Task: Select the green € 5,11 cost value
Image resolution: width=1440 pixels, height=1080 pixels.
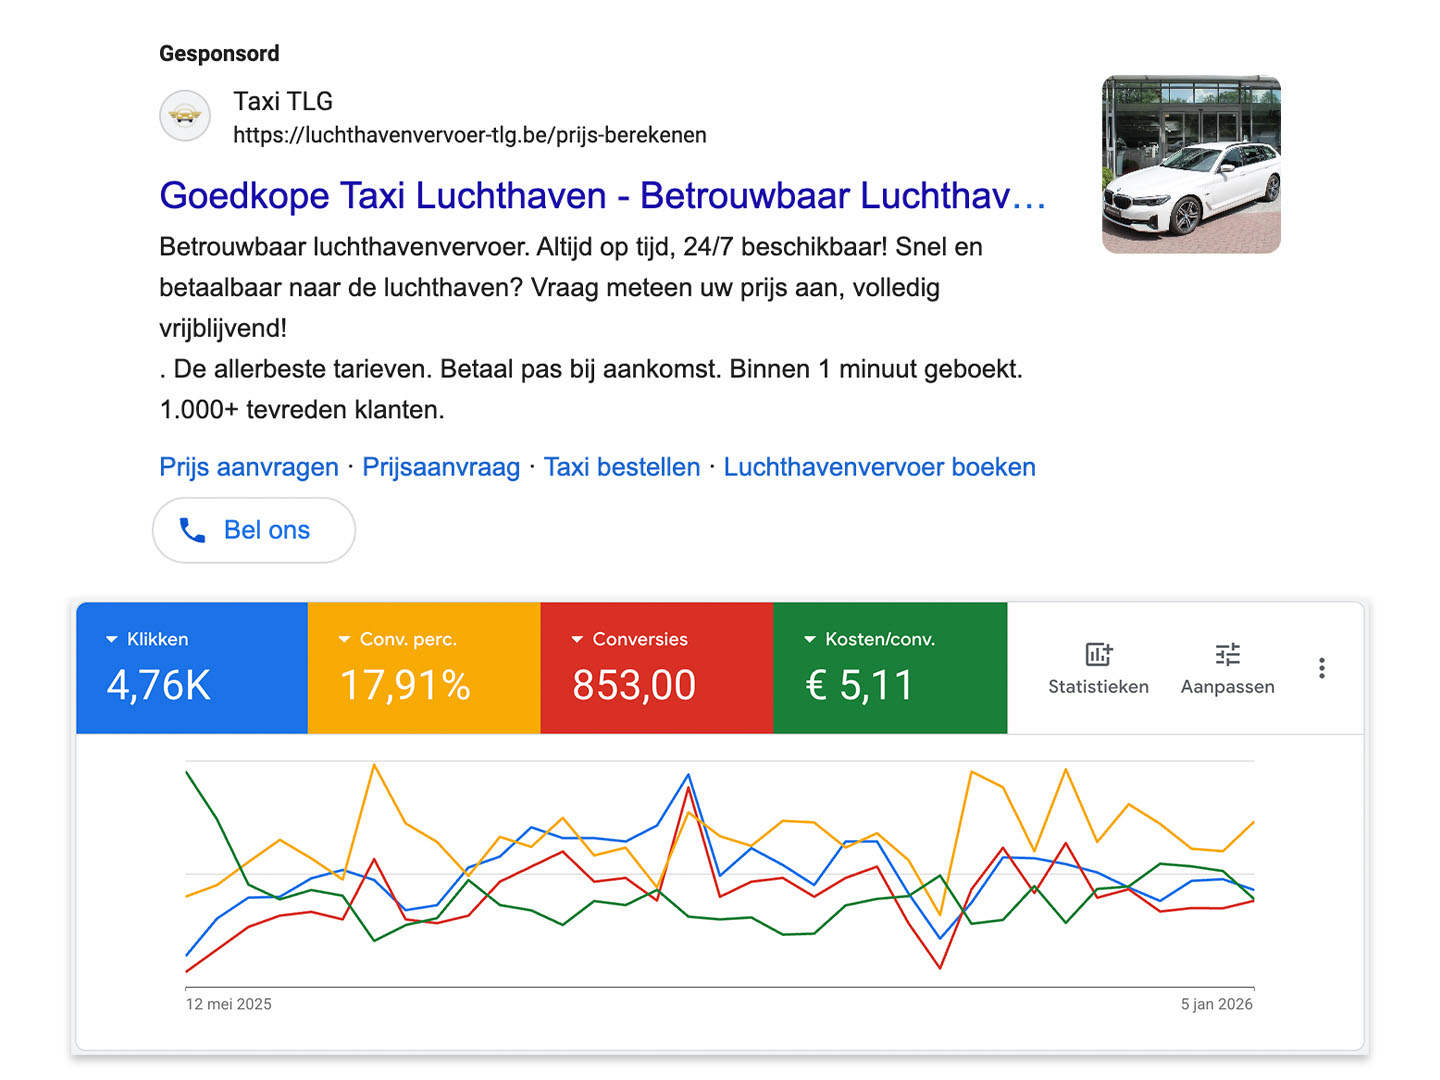Action: pyautogui.click(x=860, y=686)
